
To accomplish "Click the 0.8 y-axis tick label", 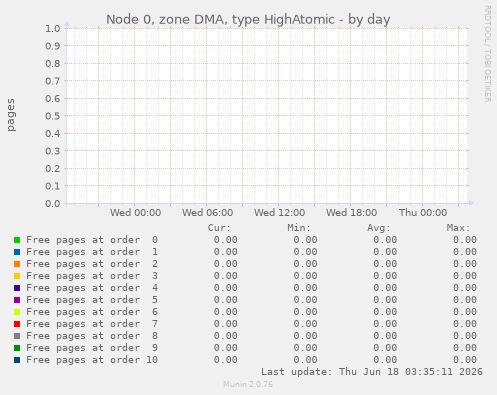I will coord(53,63).
